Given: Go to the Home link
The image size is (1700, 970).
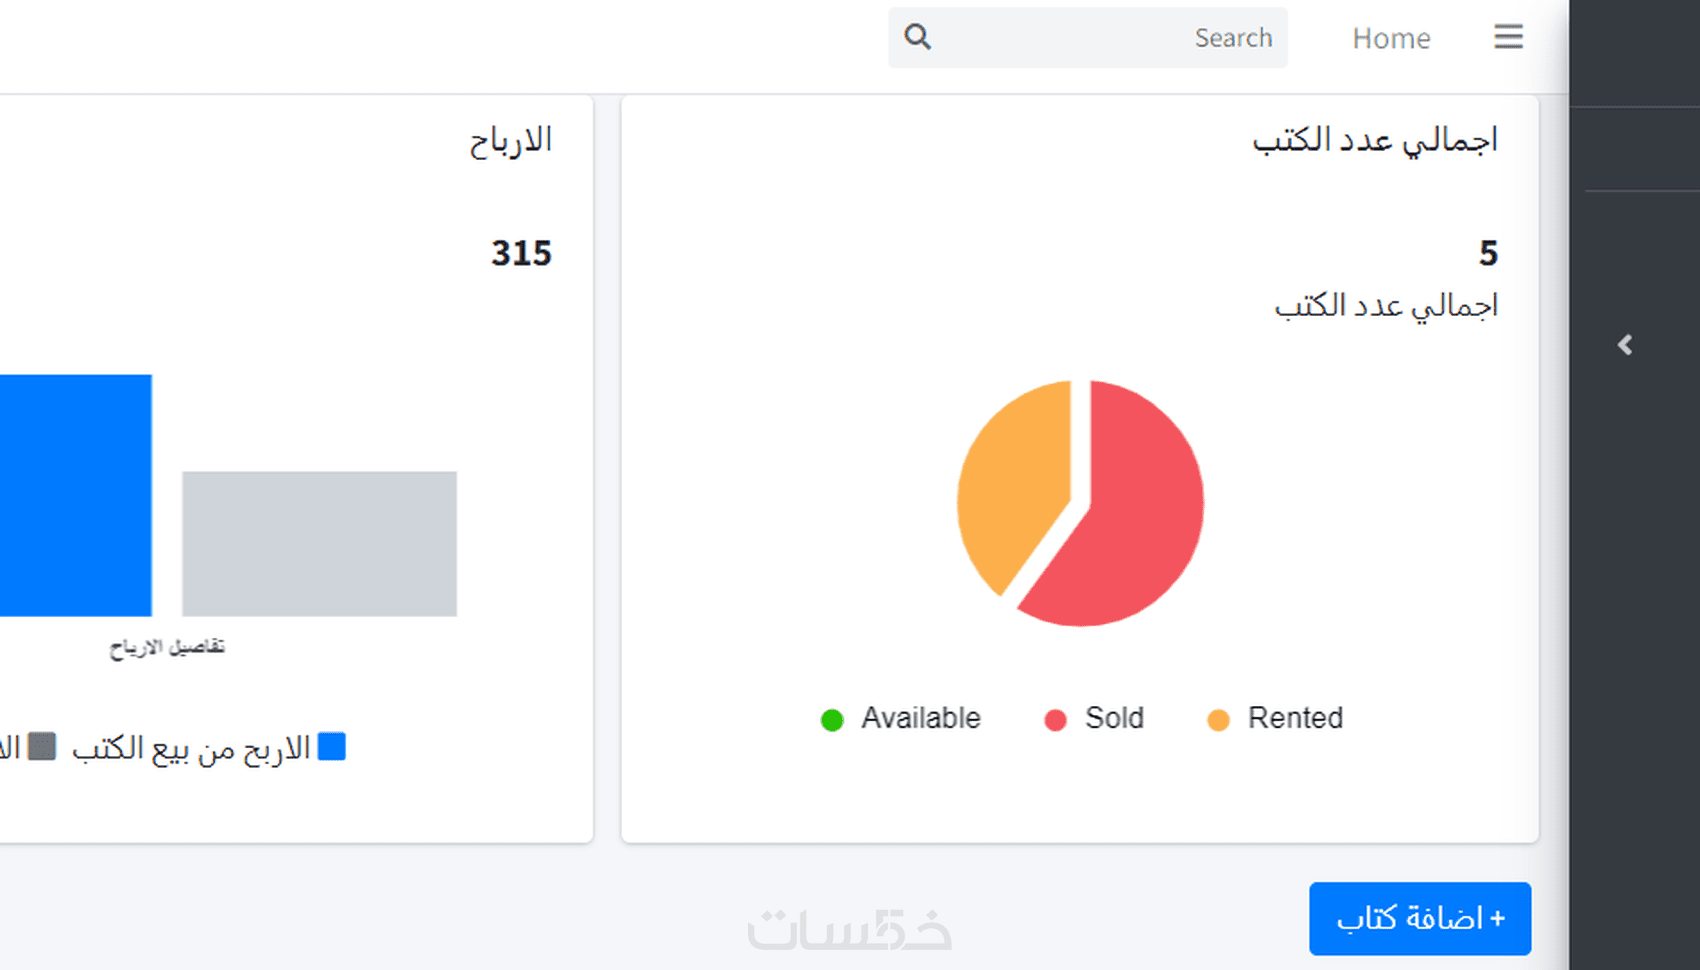Looking at the screenshot, I should point(1391,38).
